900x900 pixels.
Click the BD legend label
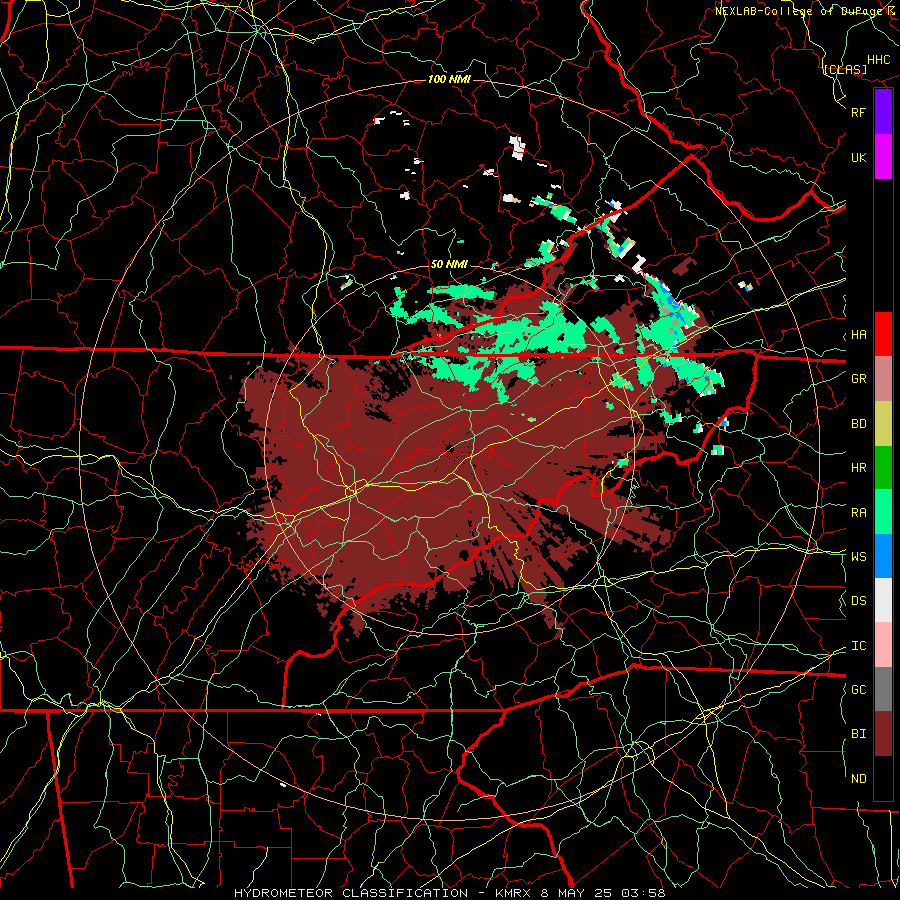coord(859,424)
